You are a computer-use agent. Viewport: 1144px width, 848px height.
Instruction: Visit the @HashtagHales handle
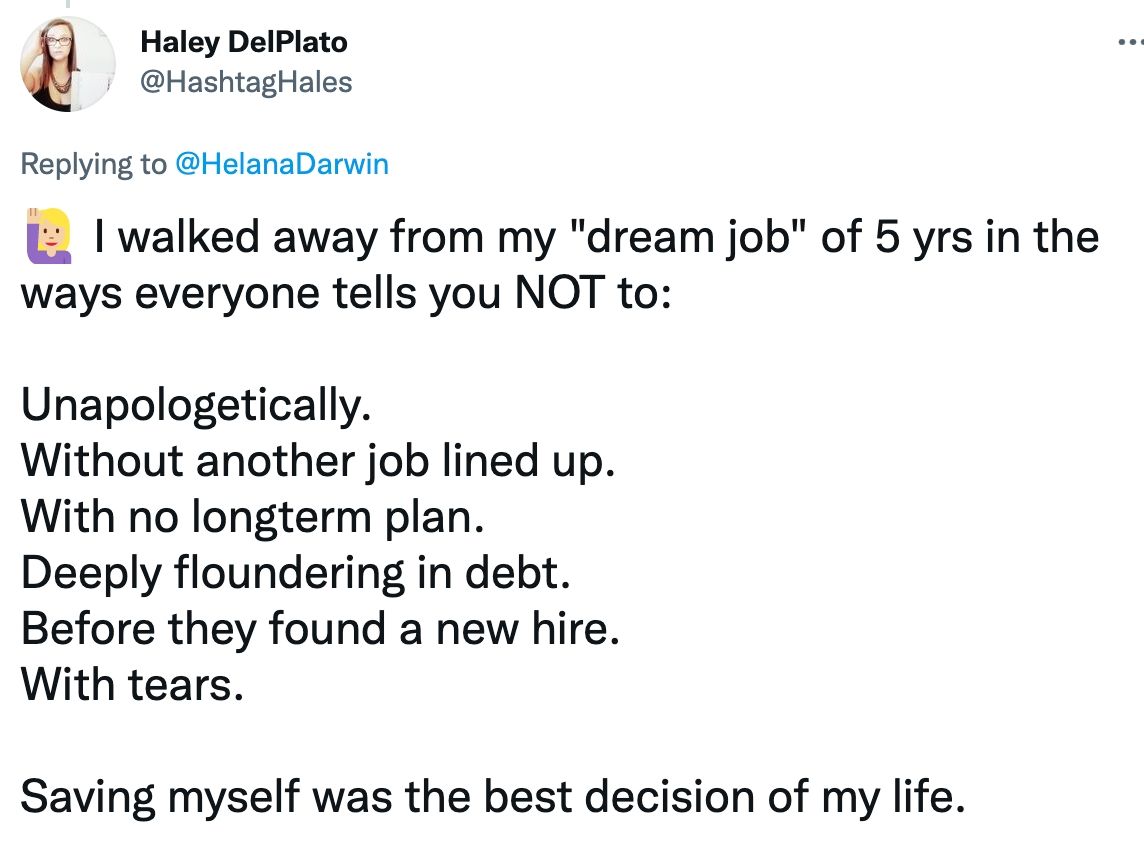click(x=246, y=81)
